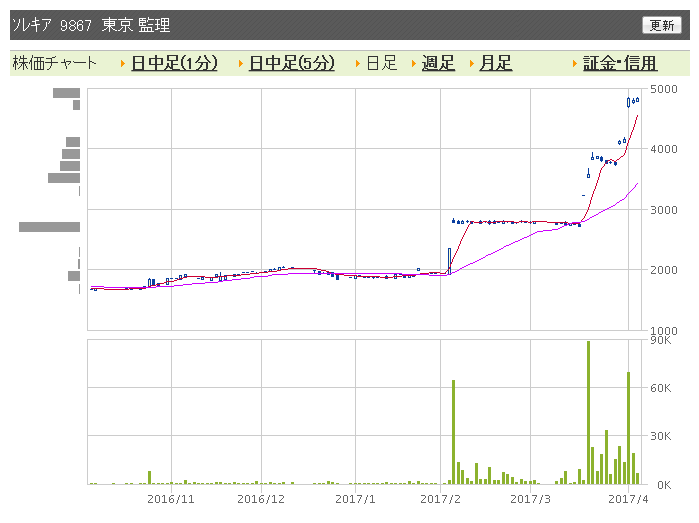Click the orange arrow before 証金・信用
The height and width of the screenshot is (523, 699).
[575, 64]
